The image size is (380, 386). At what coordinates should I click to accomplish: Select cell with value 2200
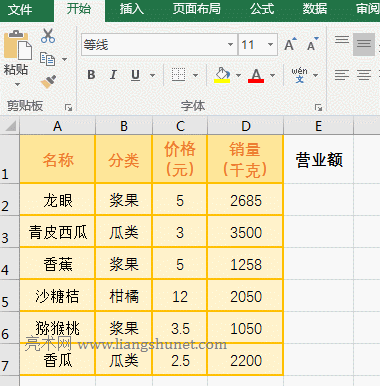coord(246,360)
